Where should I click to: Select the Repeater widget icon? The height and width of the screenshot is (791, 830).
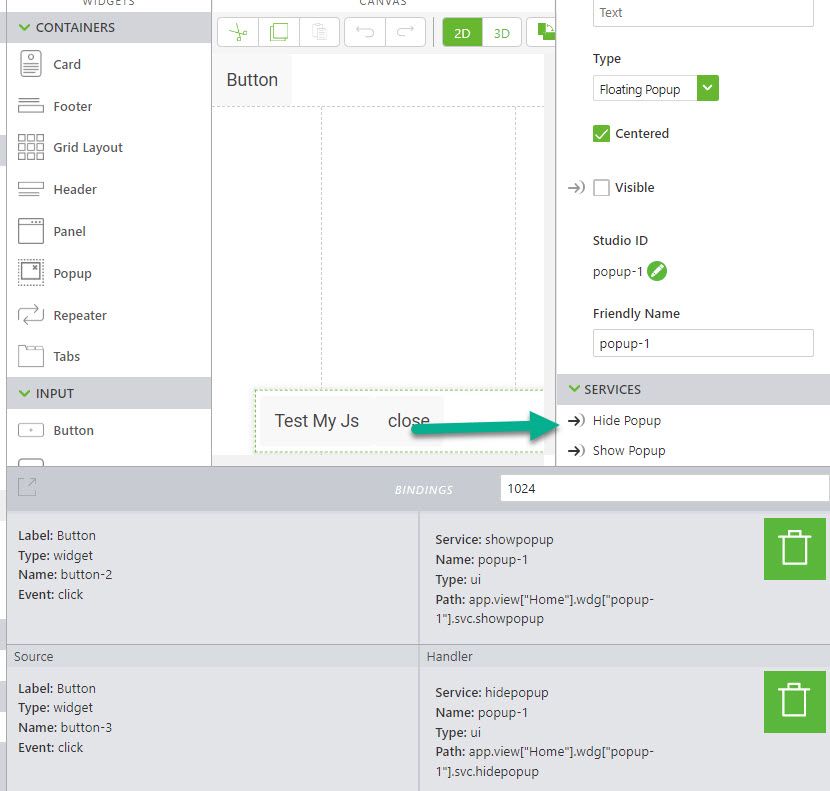click(x=31, y=314)
